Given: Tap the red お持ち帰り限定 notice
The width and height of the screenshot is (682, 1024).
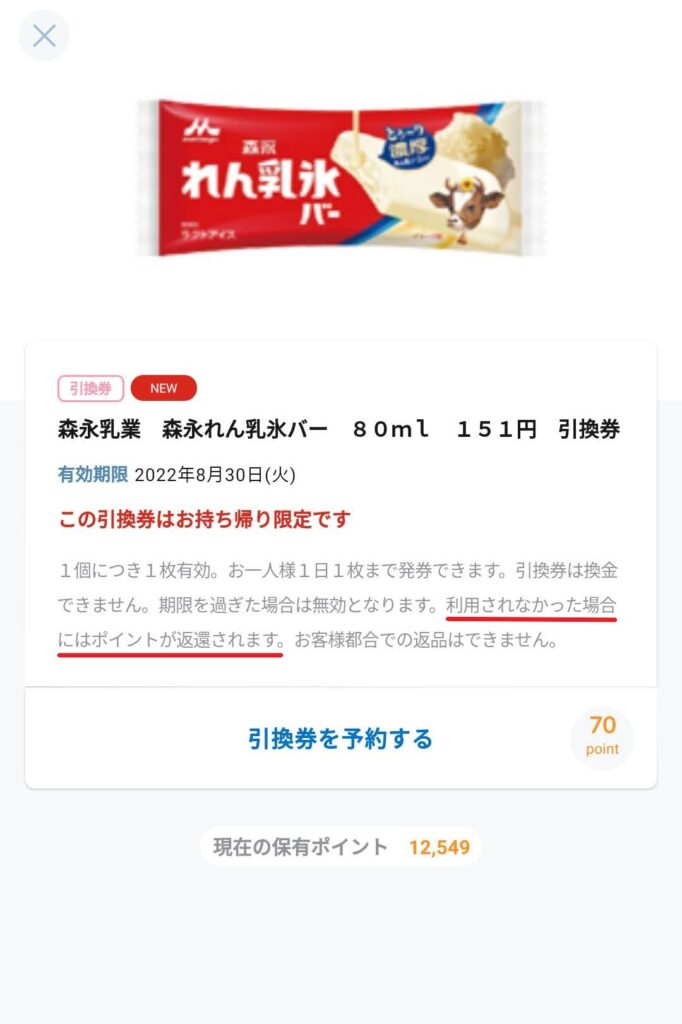Looking at the screenshot, I should coord(204,520).
